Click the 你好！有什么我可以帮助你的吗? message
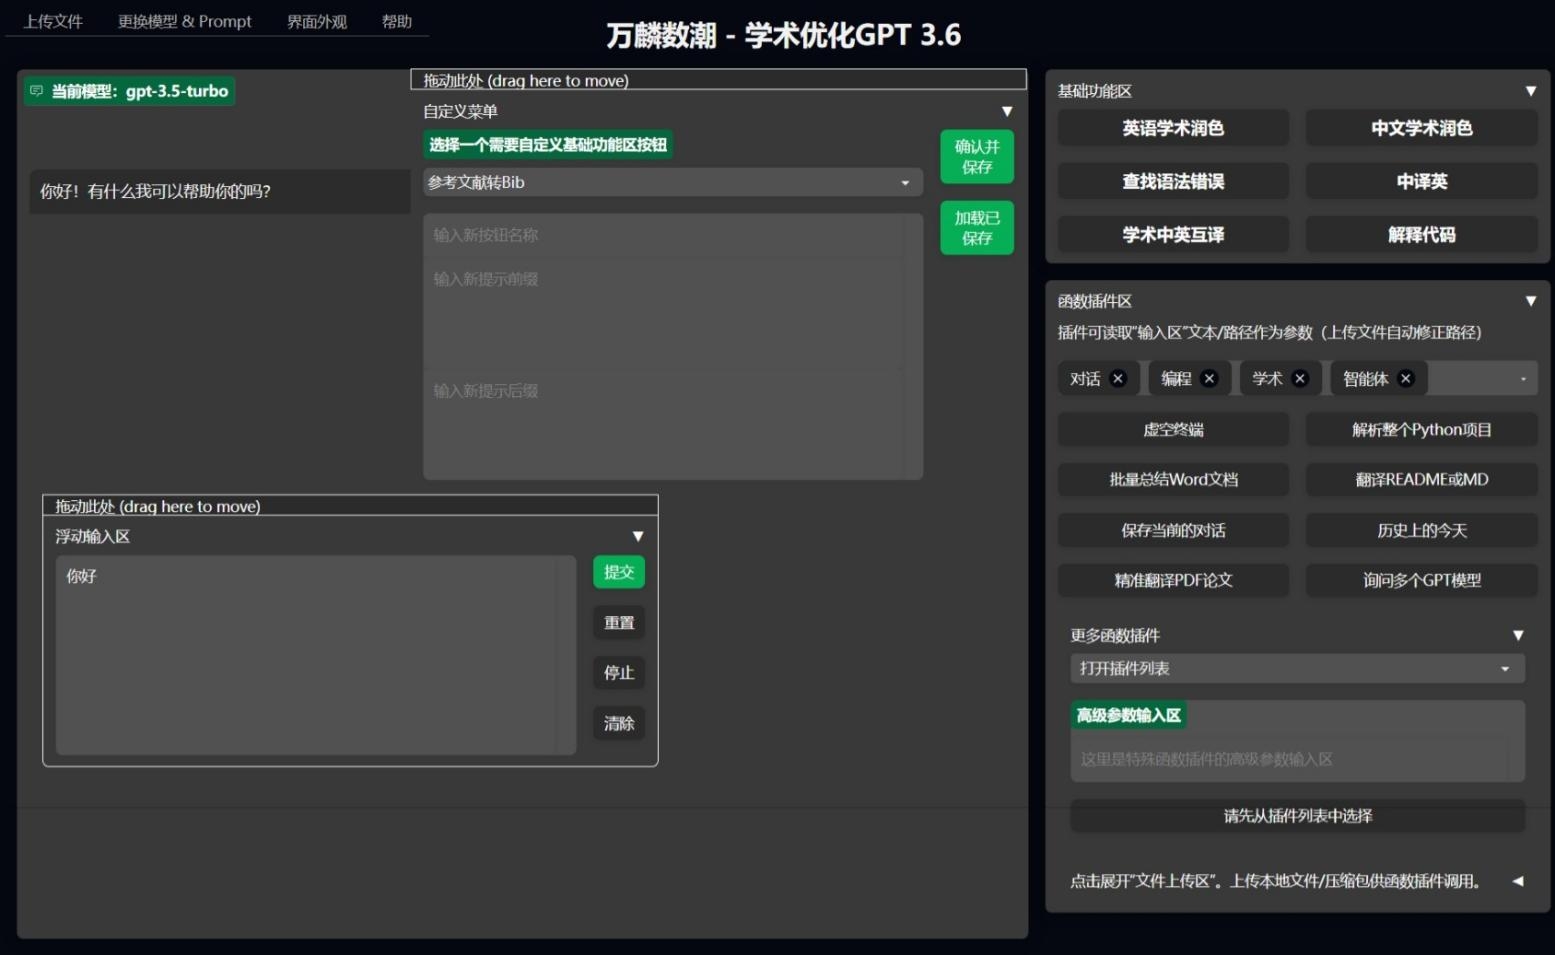 [x=155, y=191]
